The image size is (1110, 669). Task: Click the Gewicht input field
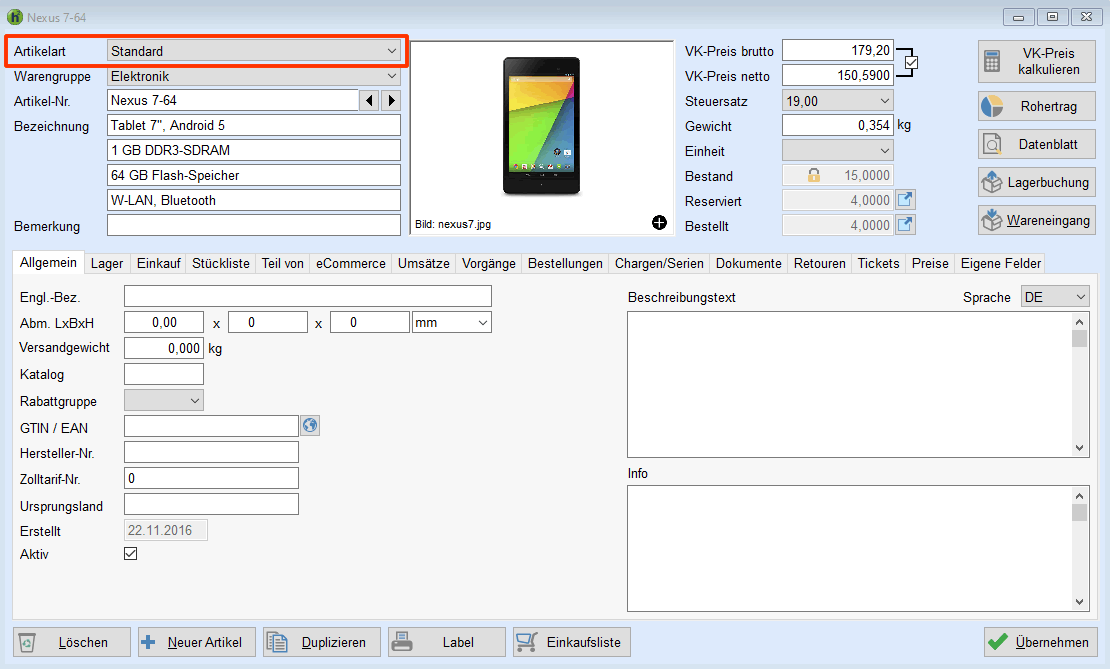[x=837, y=125]
